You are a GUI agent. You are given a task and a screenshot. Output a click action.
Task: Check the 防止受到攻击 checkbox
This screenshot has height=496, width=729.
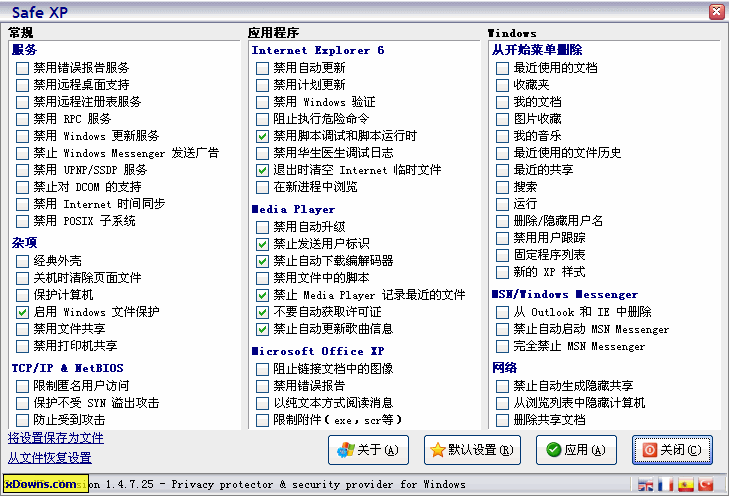[x=22, y=420]
